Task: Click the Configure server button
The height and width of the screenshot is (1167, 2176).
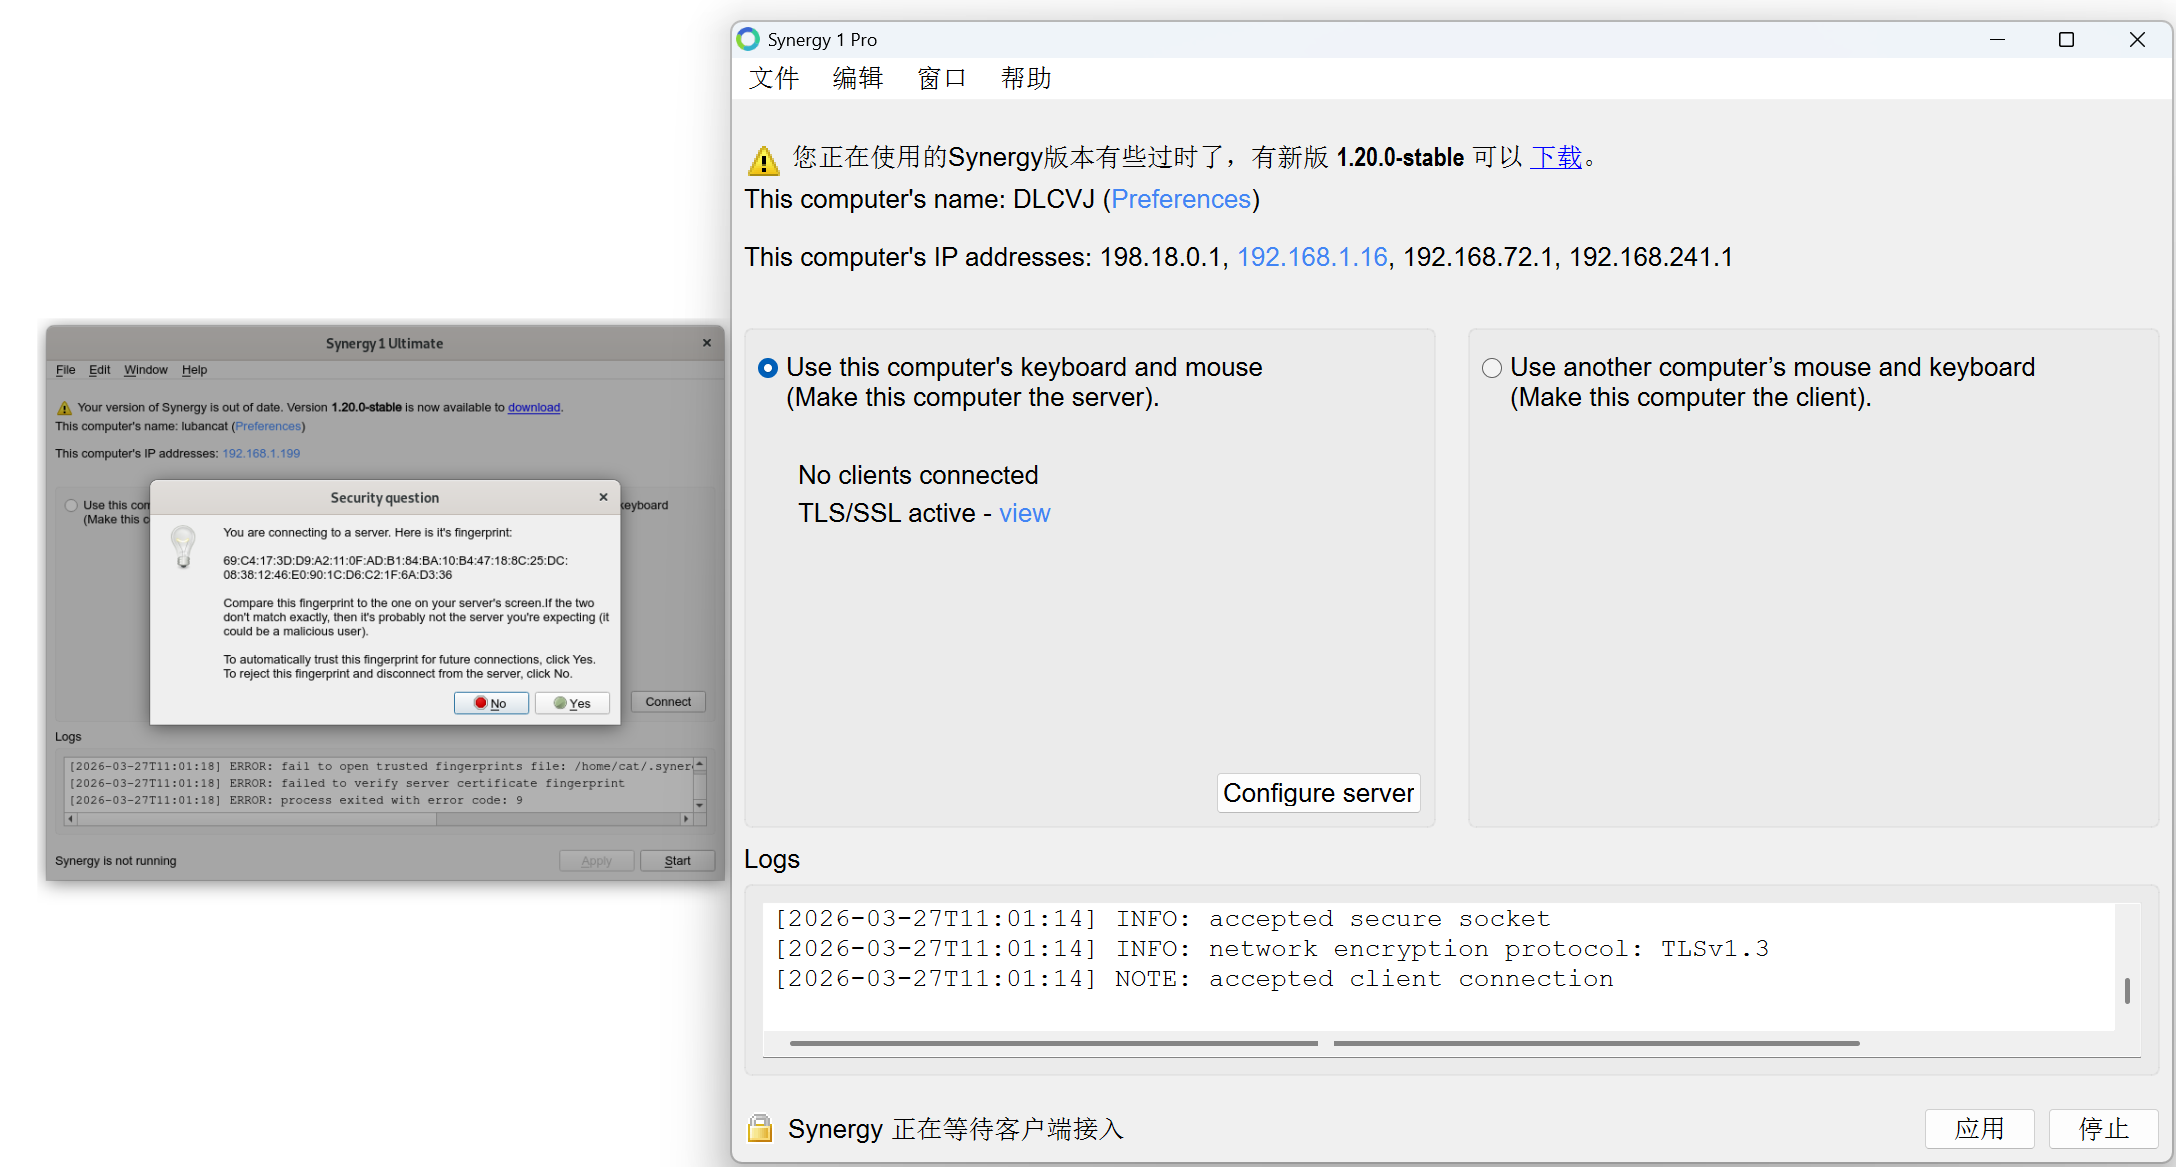Action: point(1318,793)
